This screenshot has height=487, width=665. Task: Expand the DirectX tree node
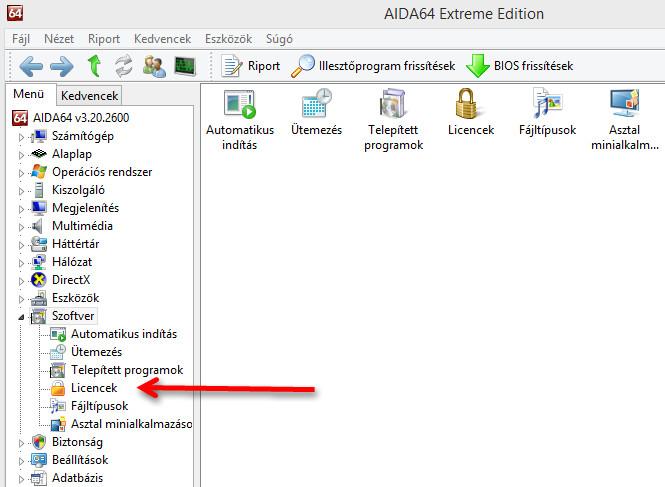[x=21, y=281]
